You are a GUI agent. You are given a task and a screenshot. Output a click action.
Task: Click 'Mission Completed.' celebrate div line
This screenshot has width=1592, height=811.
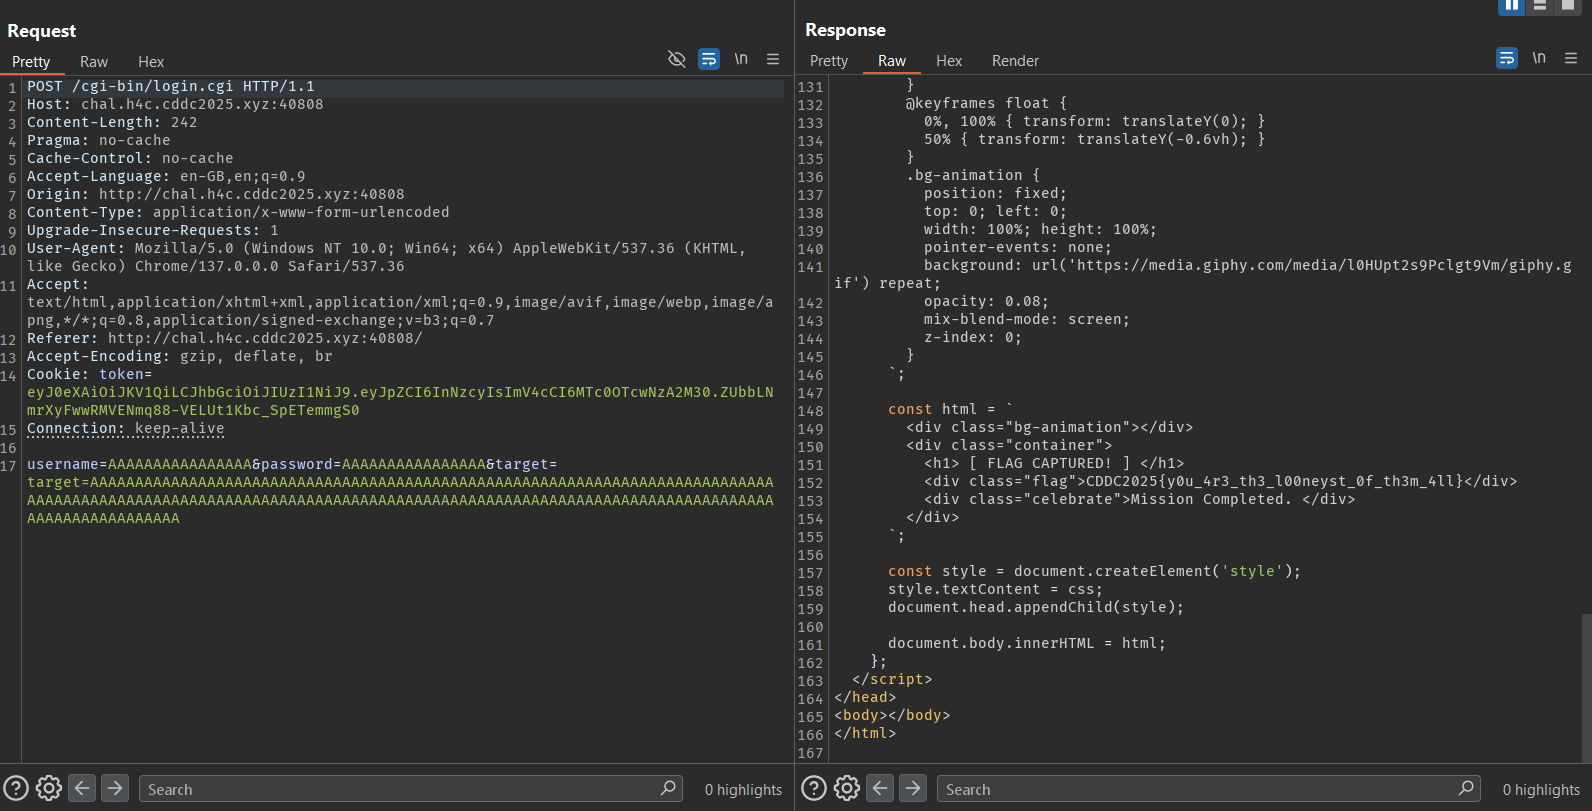tap(1139, 499)
